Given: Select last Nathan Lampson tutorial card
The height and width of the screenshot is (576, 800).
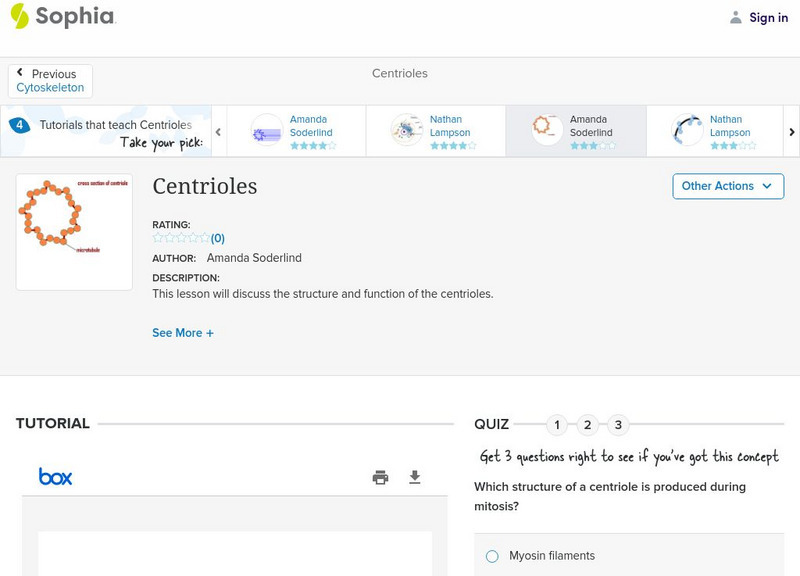Looking at the screenshot, I should pos(716,131).
